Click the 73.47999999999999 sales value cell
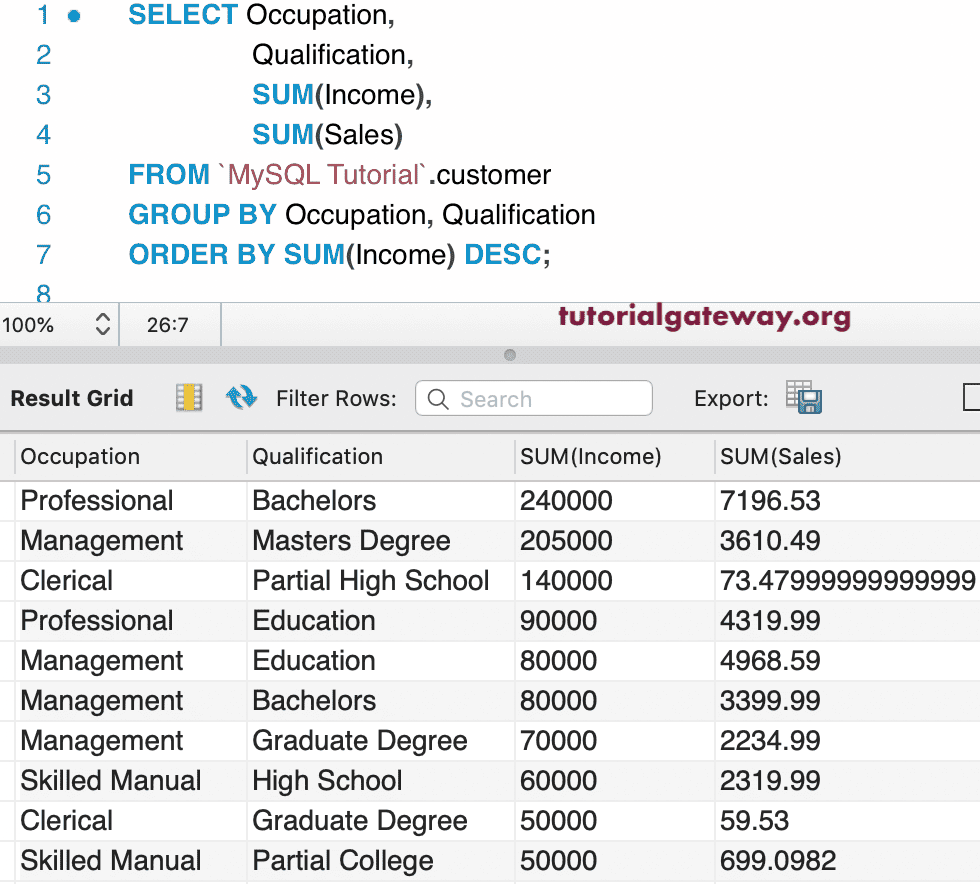This screenshot has width=980, height=884. pos(846,581)
